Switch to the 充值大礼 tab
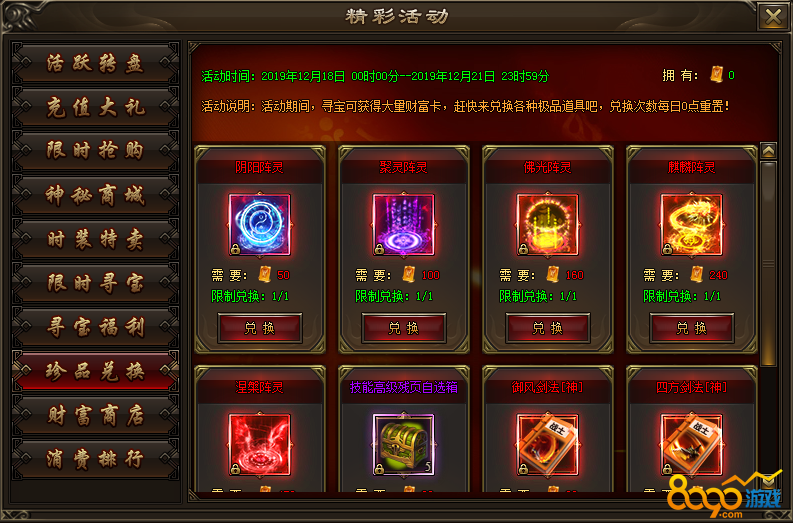The width and height of the screenshot is (793, 523). click(x=96, y=107)
